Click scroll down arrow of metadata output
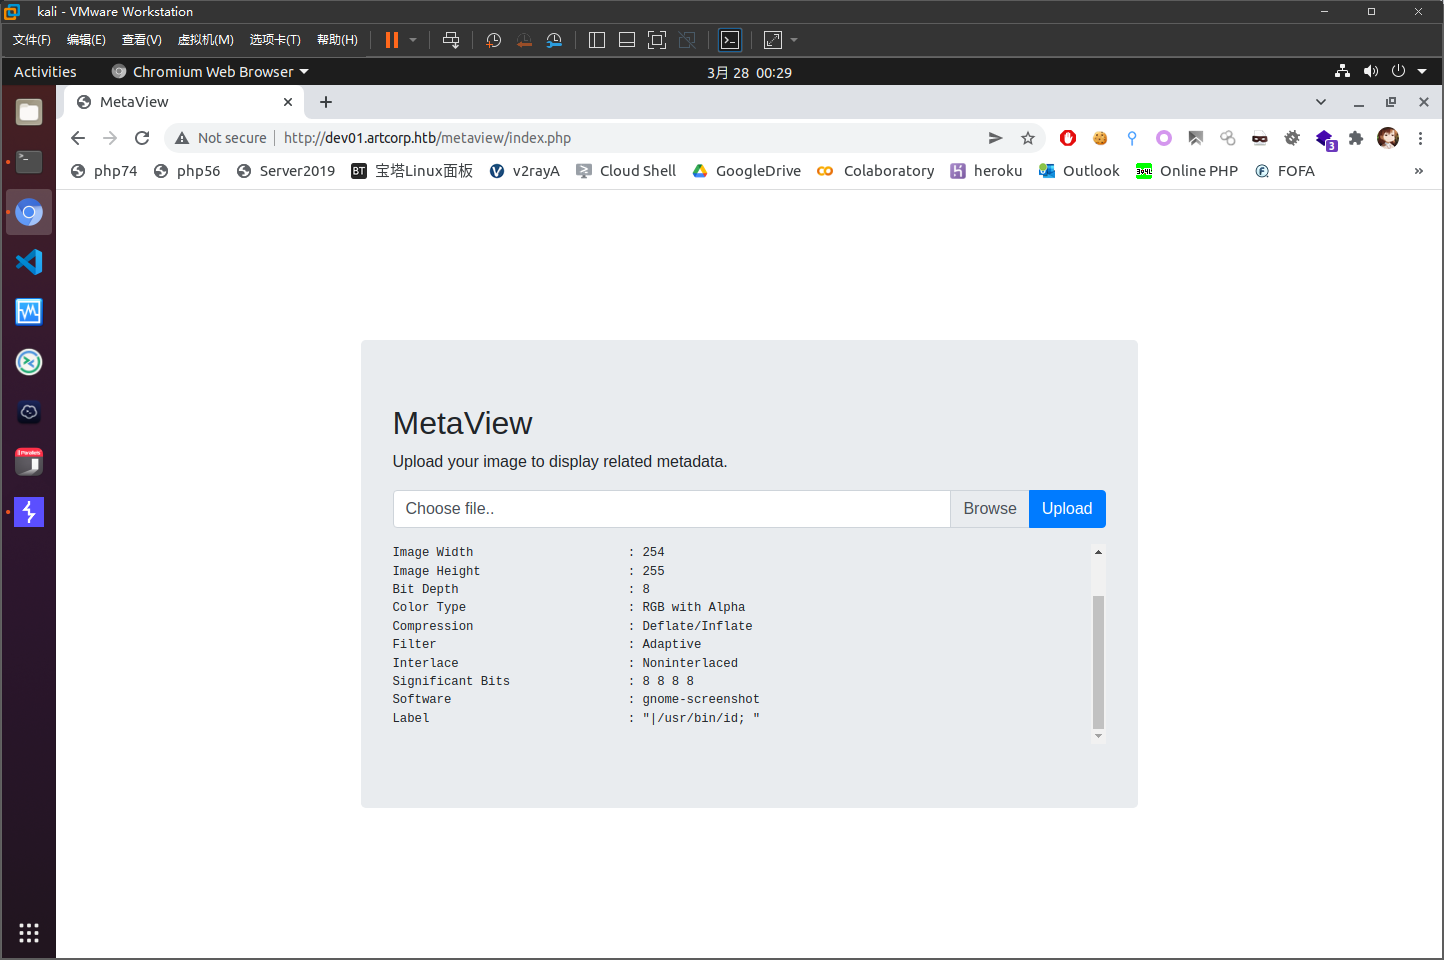The image size is (1444, 960). click(x=1098, y=736)
